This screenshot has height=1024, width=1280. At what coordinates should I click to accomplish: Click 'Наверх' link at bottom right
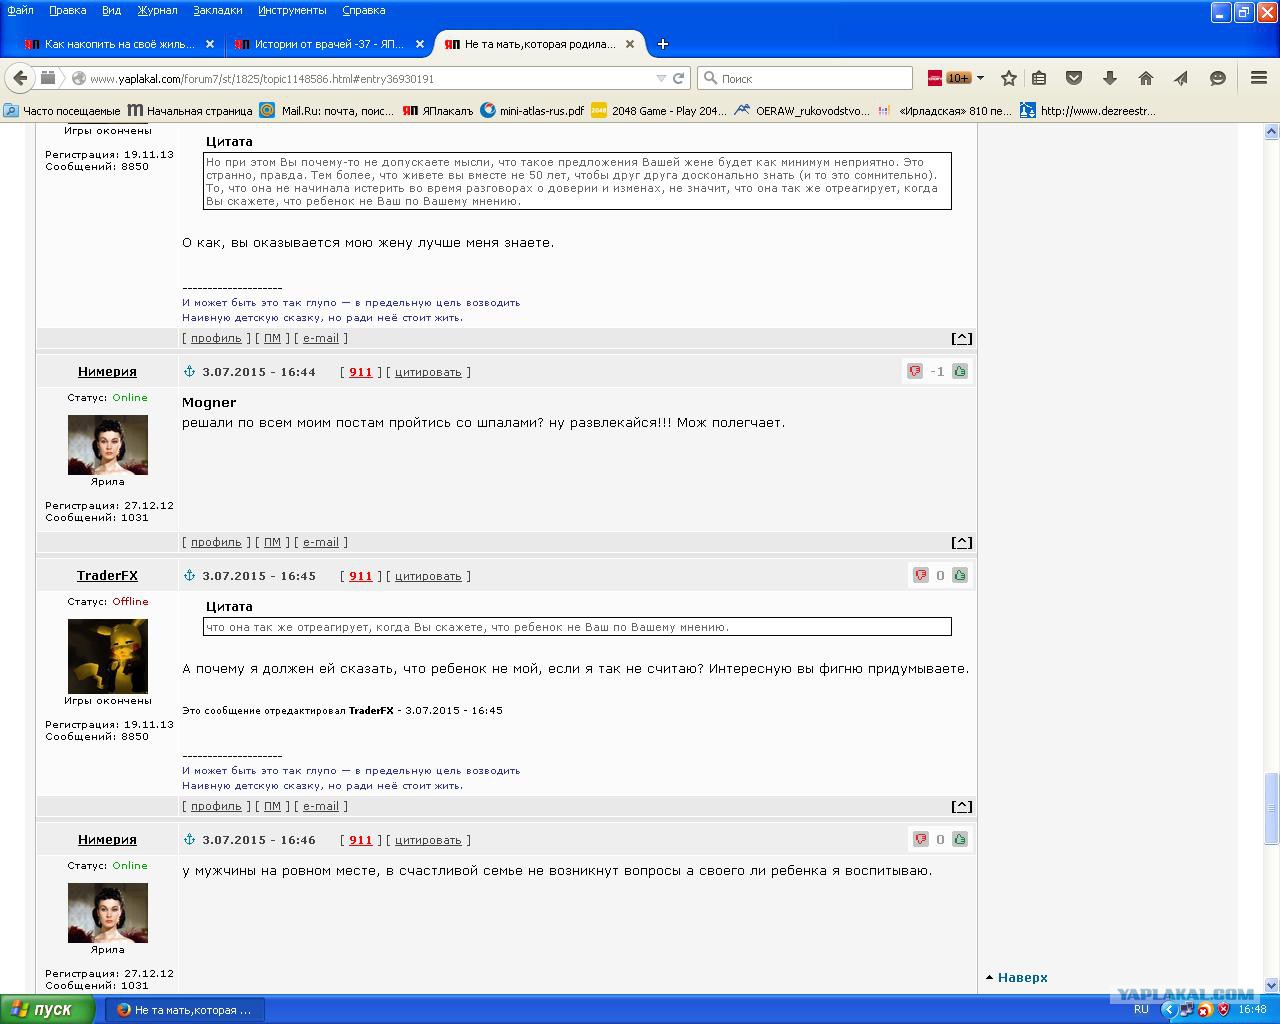(1022, 977)
